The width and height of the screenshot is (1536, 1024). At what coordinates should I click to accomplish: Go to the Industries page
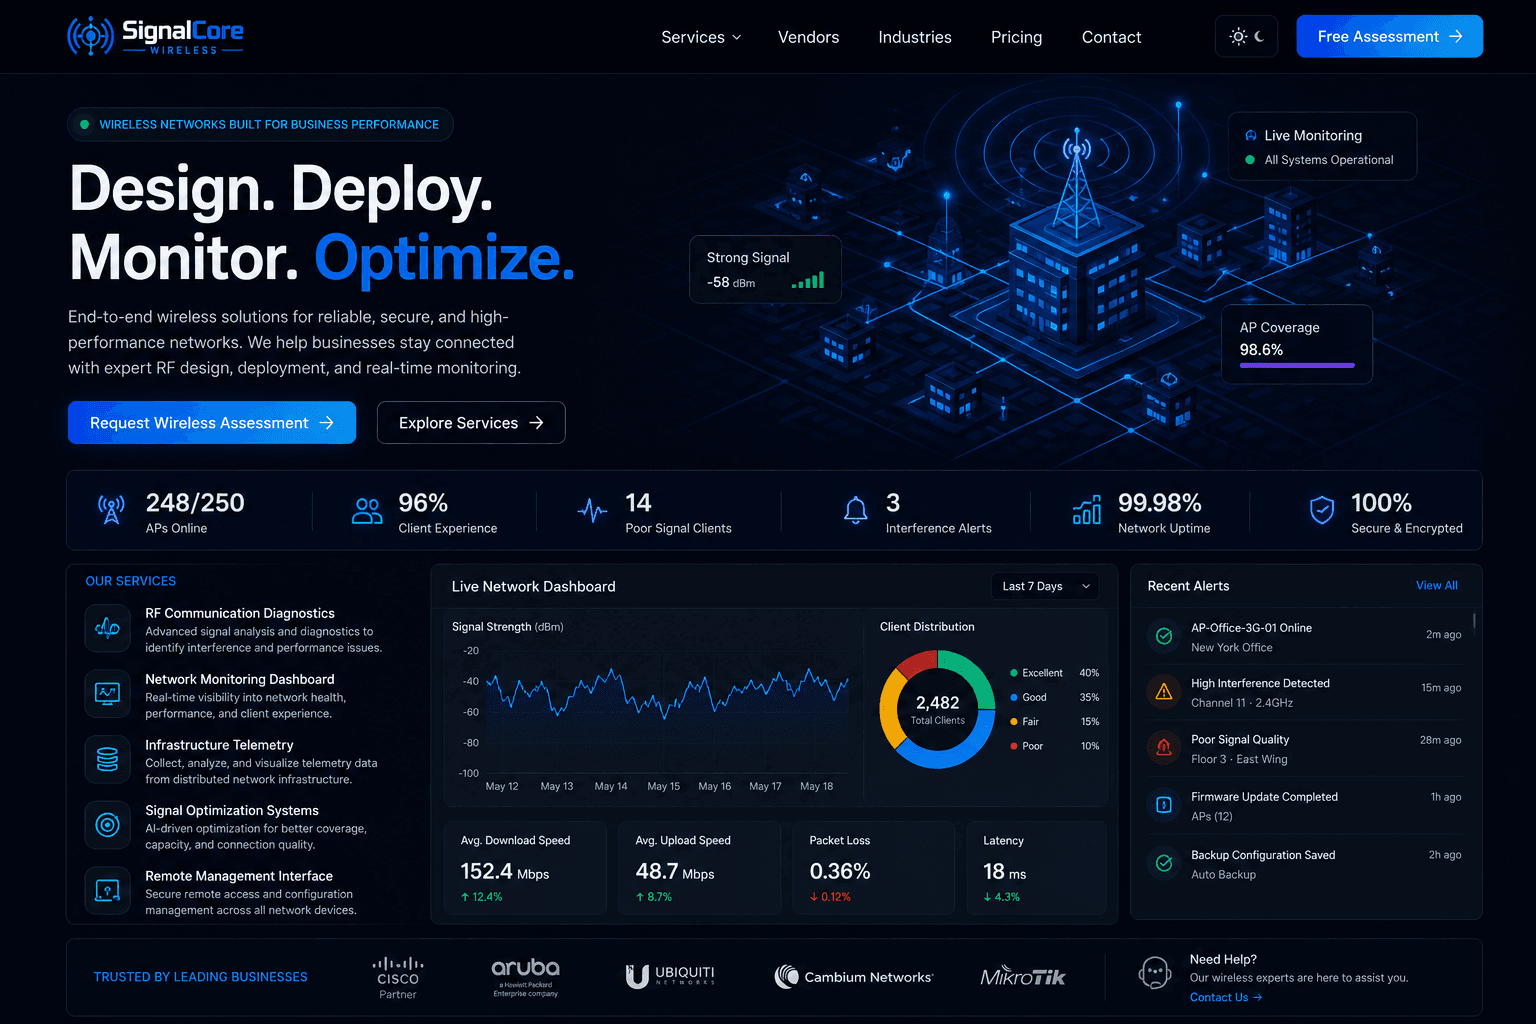[915, 37]
